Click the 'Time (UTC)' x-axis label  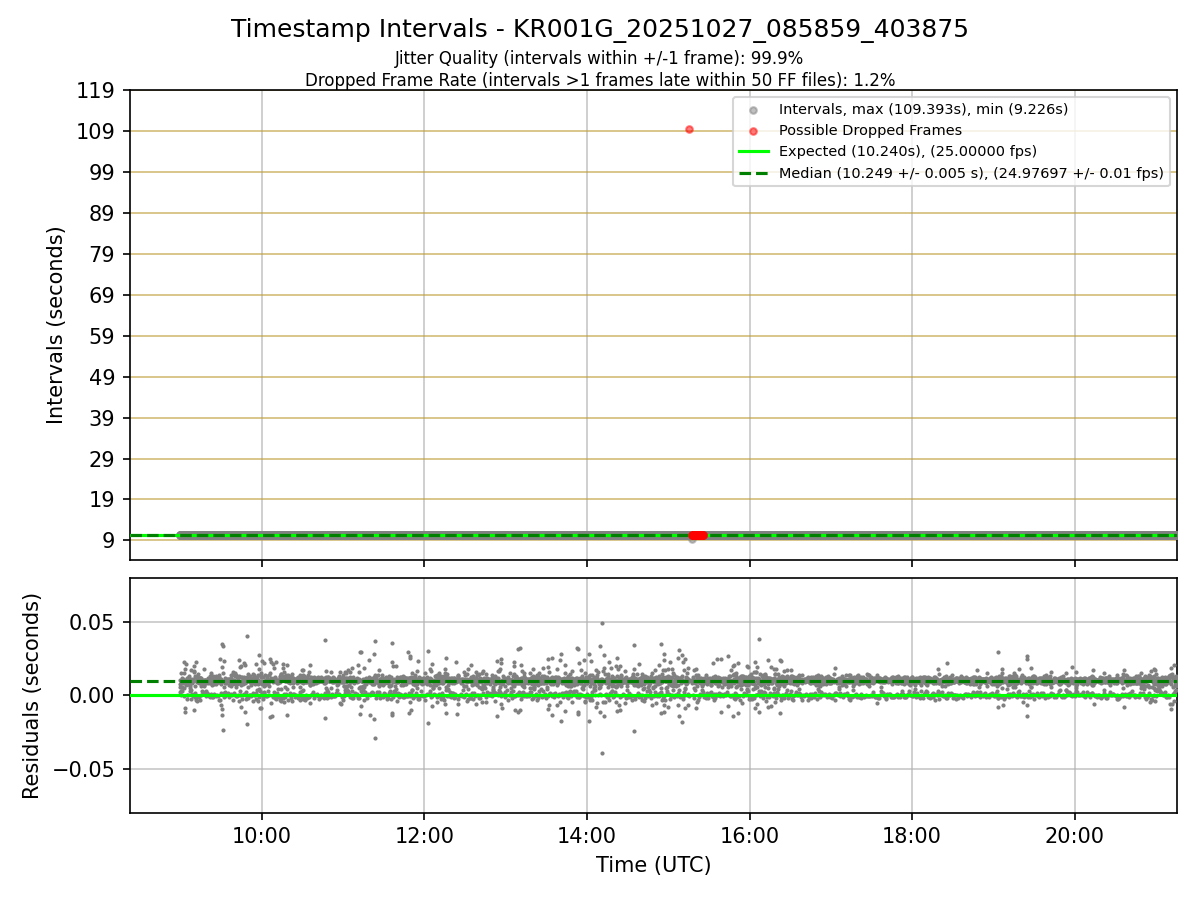pyautogui.click(x=653, y=865)
